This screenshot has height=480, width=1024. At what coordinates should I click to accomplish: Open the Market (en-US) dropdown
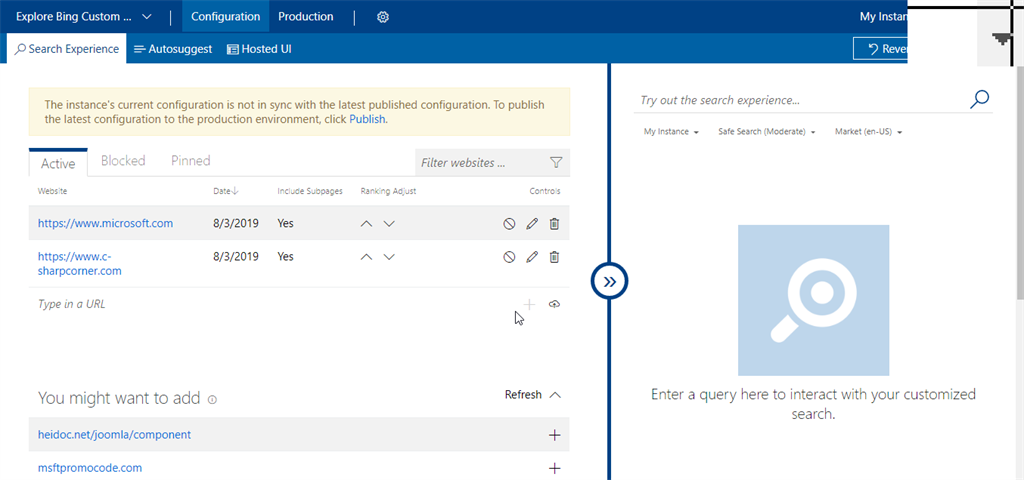click(868, 132)
